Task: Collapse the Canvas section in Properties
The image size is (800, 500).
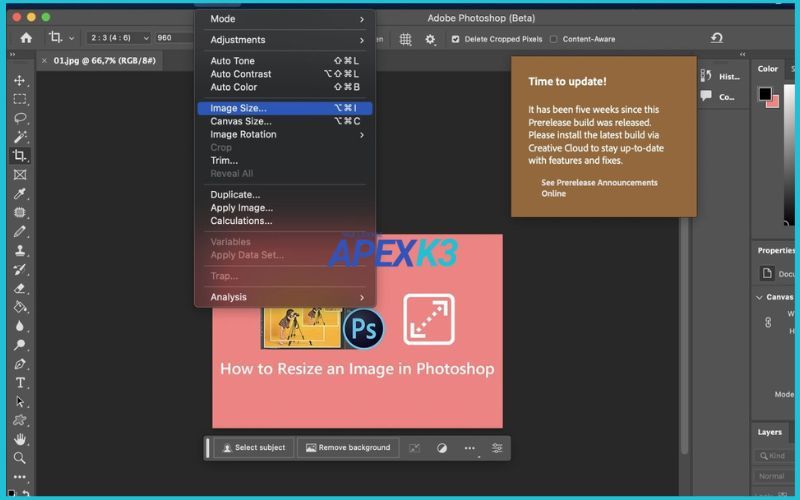Action: (759, 297)
